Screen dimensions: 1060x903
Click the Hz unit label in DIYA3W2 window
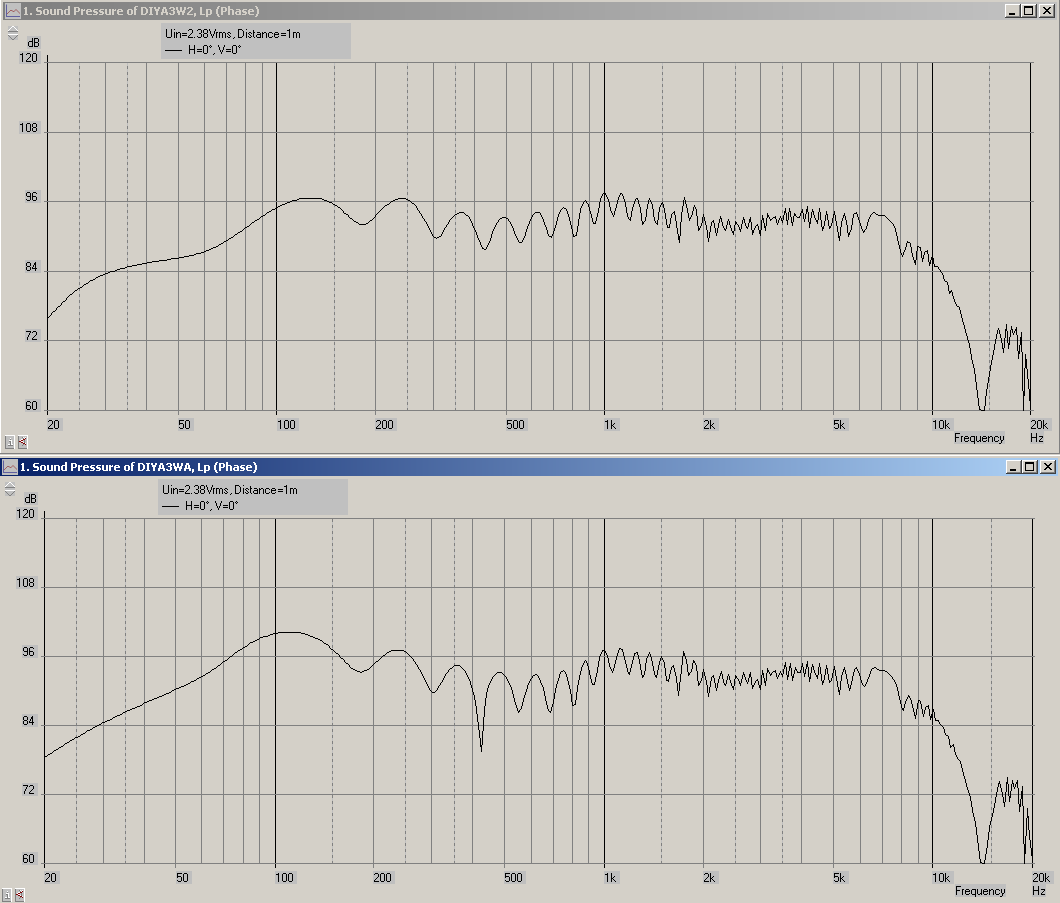[1037, 438]
